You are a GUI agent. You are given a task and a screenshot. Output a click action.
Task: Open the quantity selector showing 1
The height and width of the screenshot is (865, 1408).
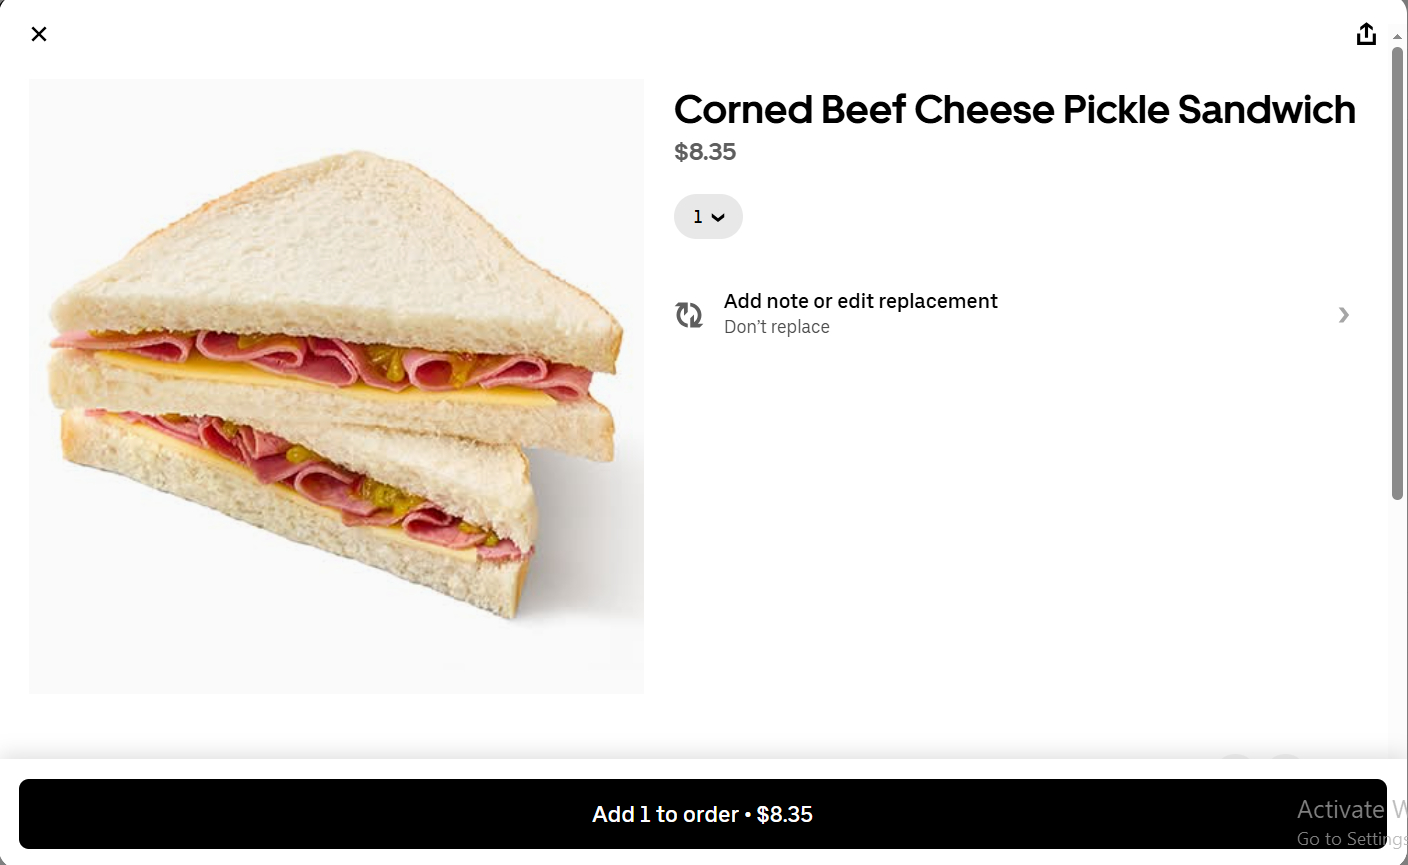click(x=707, y=217)
